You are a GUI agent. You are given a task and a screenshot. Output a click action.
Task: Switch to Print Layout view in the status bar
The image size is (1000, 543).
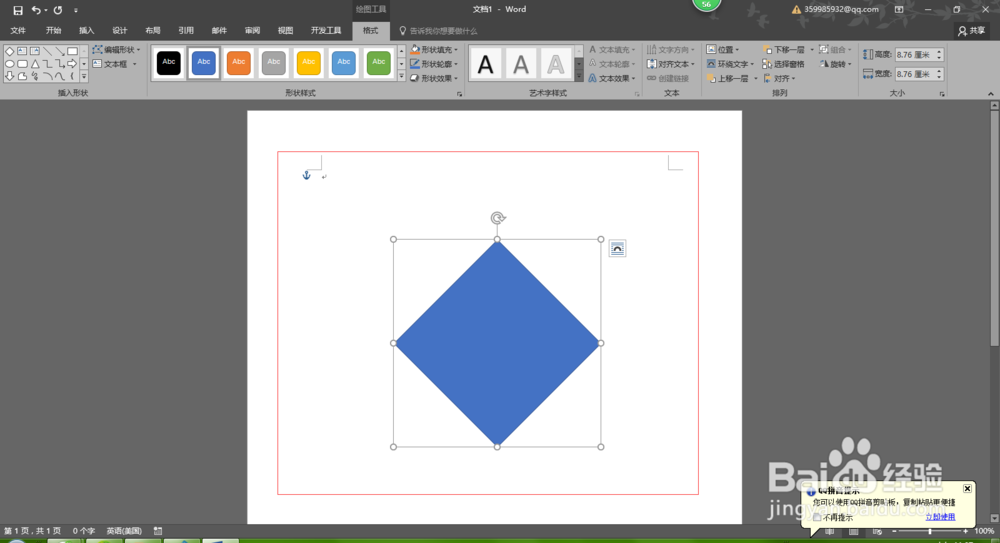(x=853, y=531)
